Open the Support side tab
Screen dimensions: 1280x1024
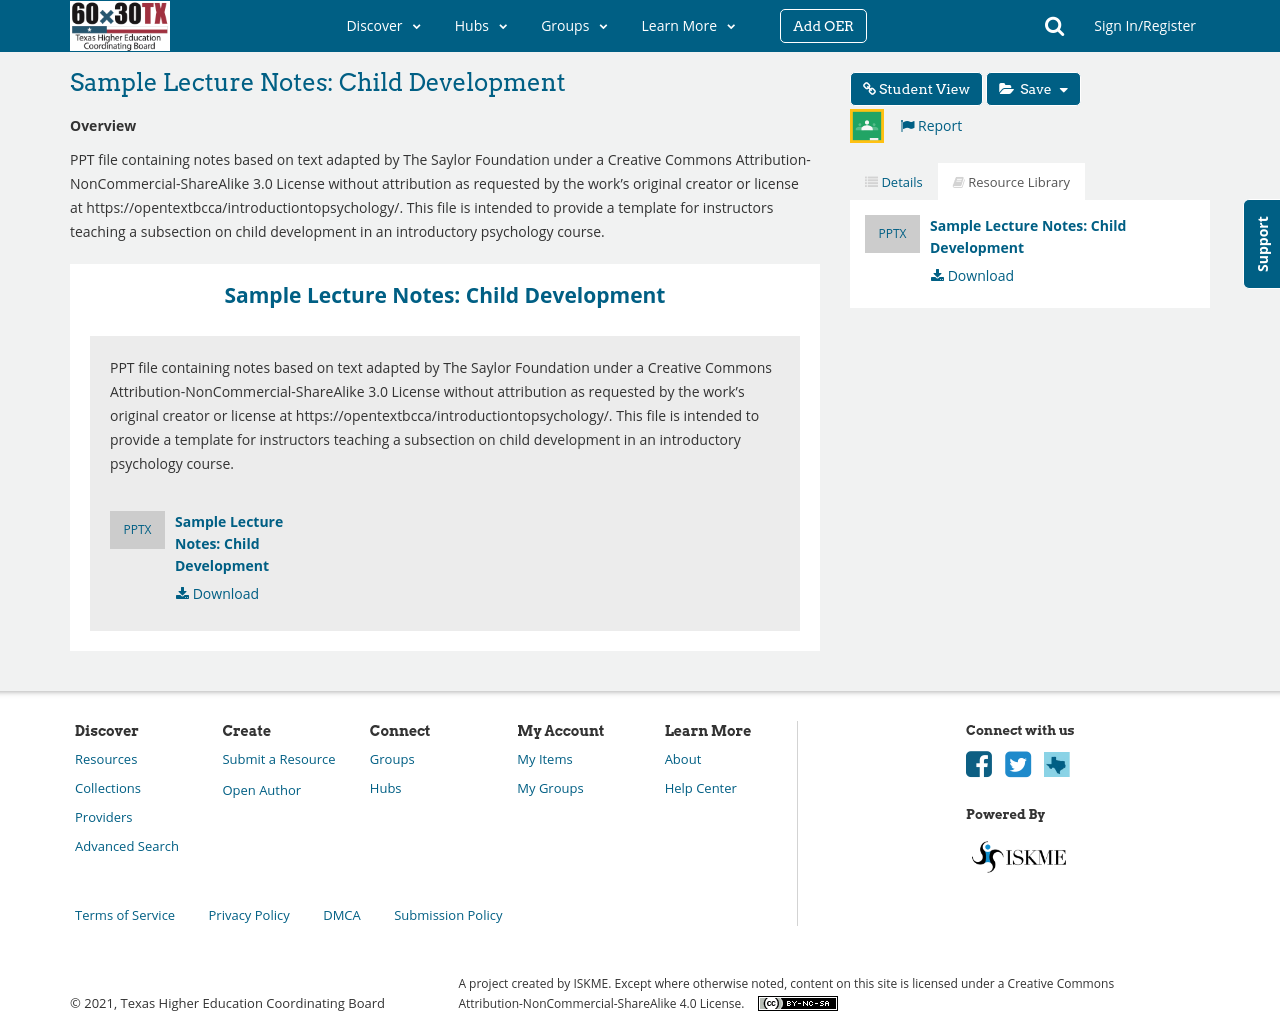pyautogui.click(x=1262, y=244)
